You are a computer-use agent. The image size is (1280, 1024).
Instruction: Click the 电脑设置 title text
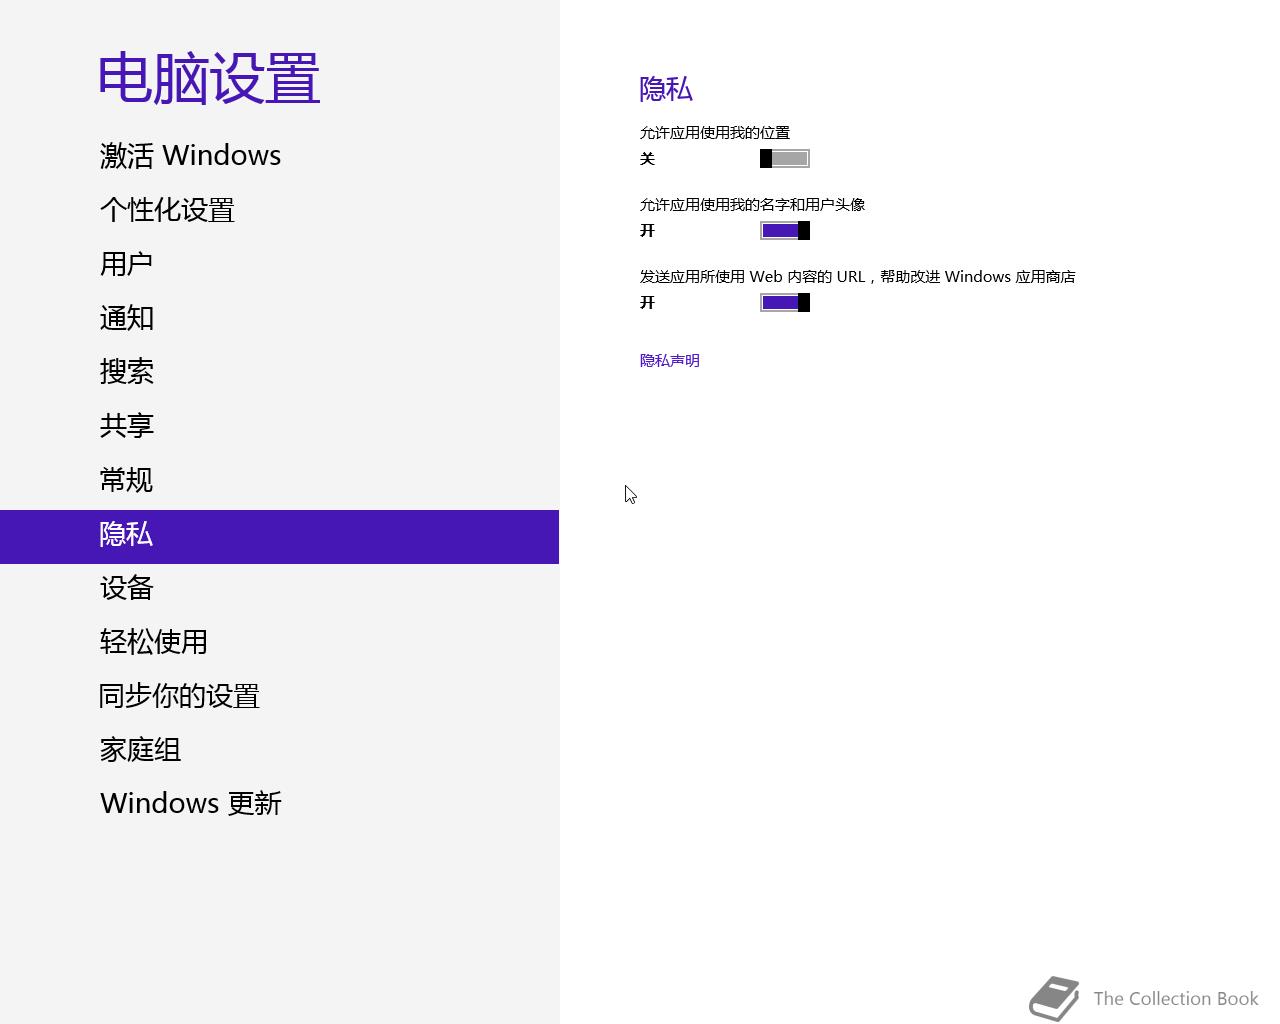tap(209, 79)
